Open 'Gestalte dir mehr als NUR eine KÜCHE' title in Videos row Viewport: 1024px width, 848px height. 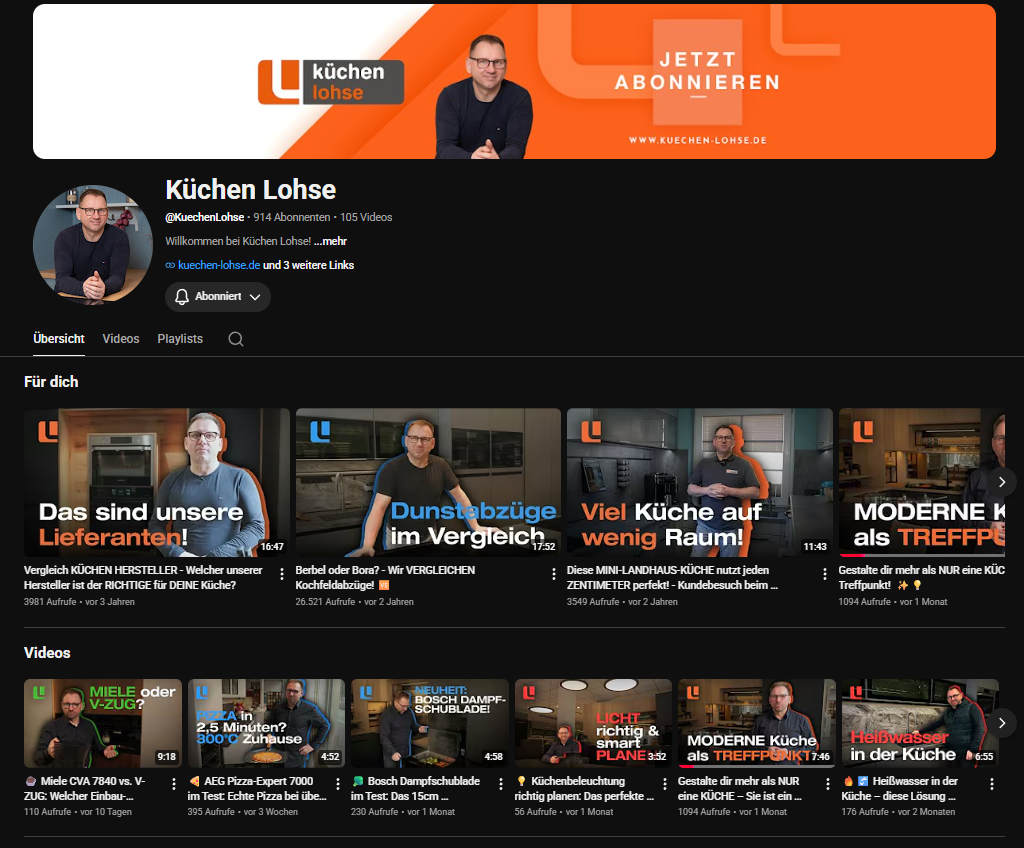coord(740,789)
